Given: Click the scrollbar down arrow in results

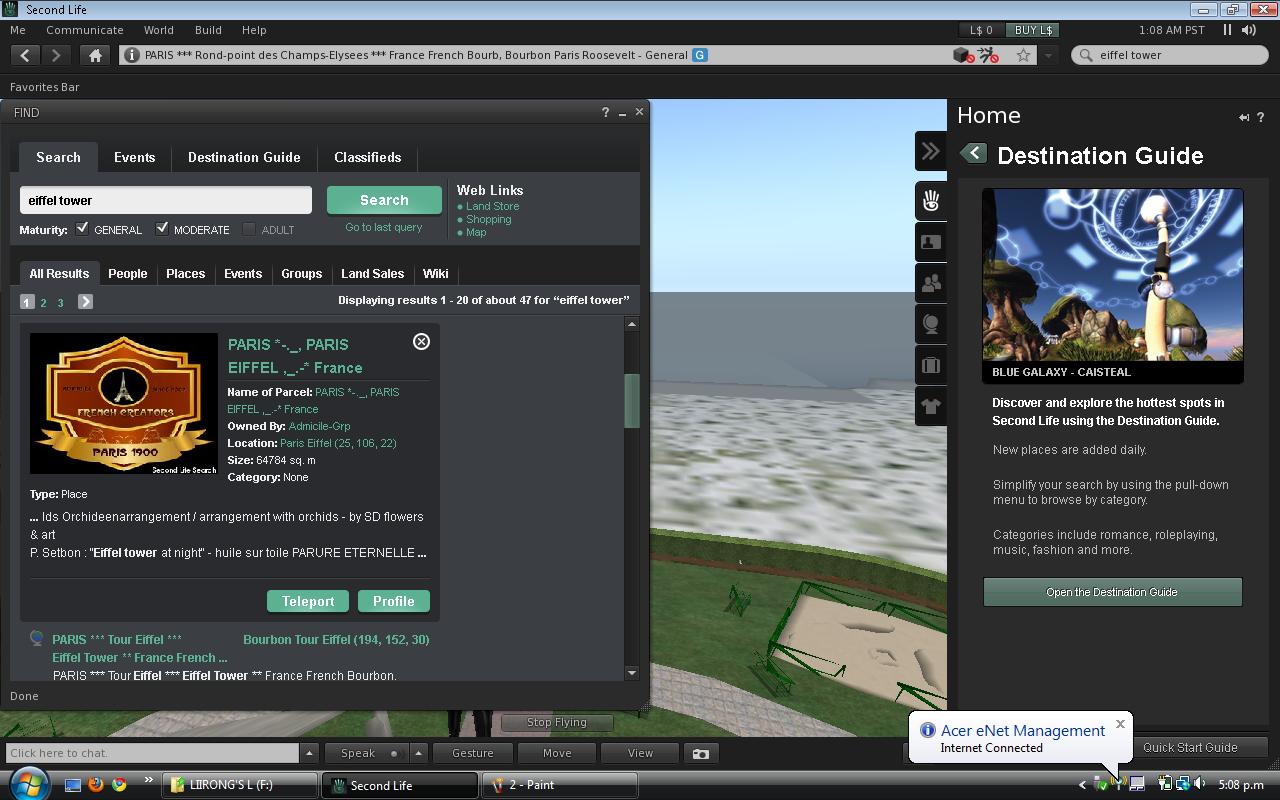Looking at the screenshot, I should coord(631,673).
